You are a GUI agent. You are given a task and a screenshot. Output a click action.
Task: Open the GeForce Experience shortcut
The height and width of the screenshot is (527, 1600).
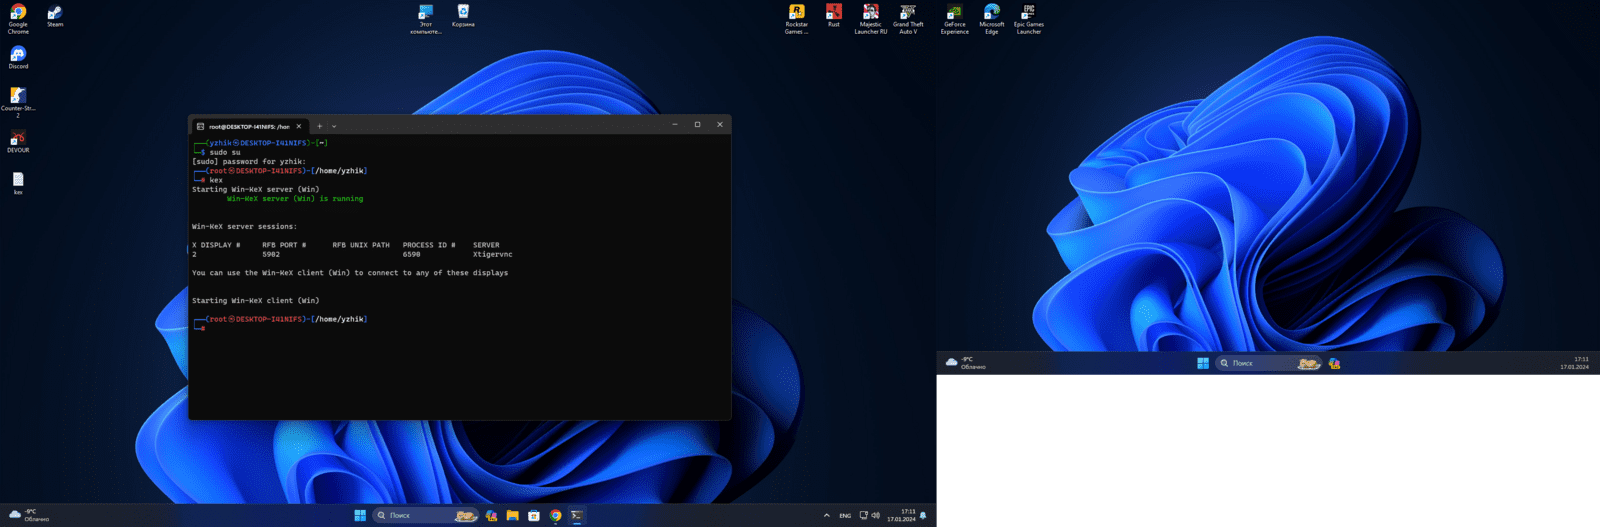pos(954,13)
